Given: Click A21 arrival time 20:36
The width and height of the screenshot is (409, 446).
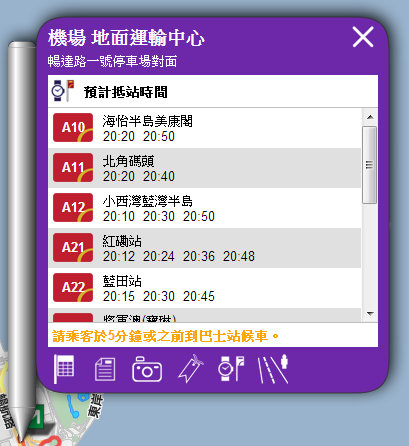Looking at the screenshot, I should pos(199,257).
